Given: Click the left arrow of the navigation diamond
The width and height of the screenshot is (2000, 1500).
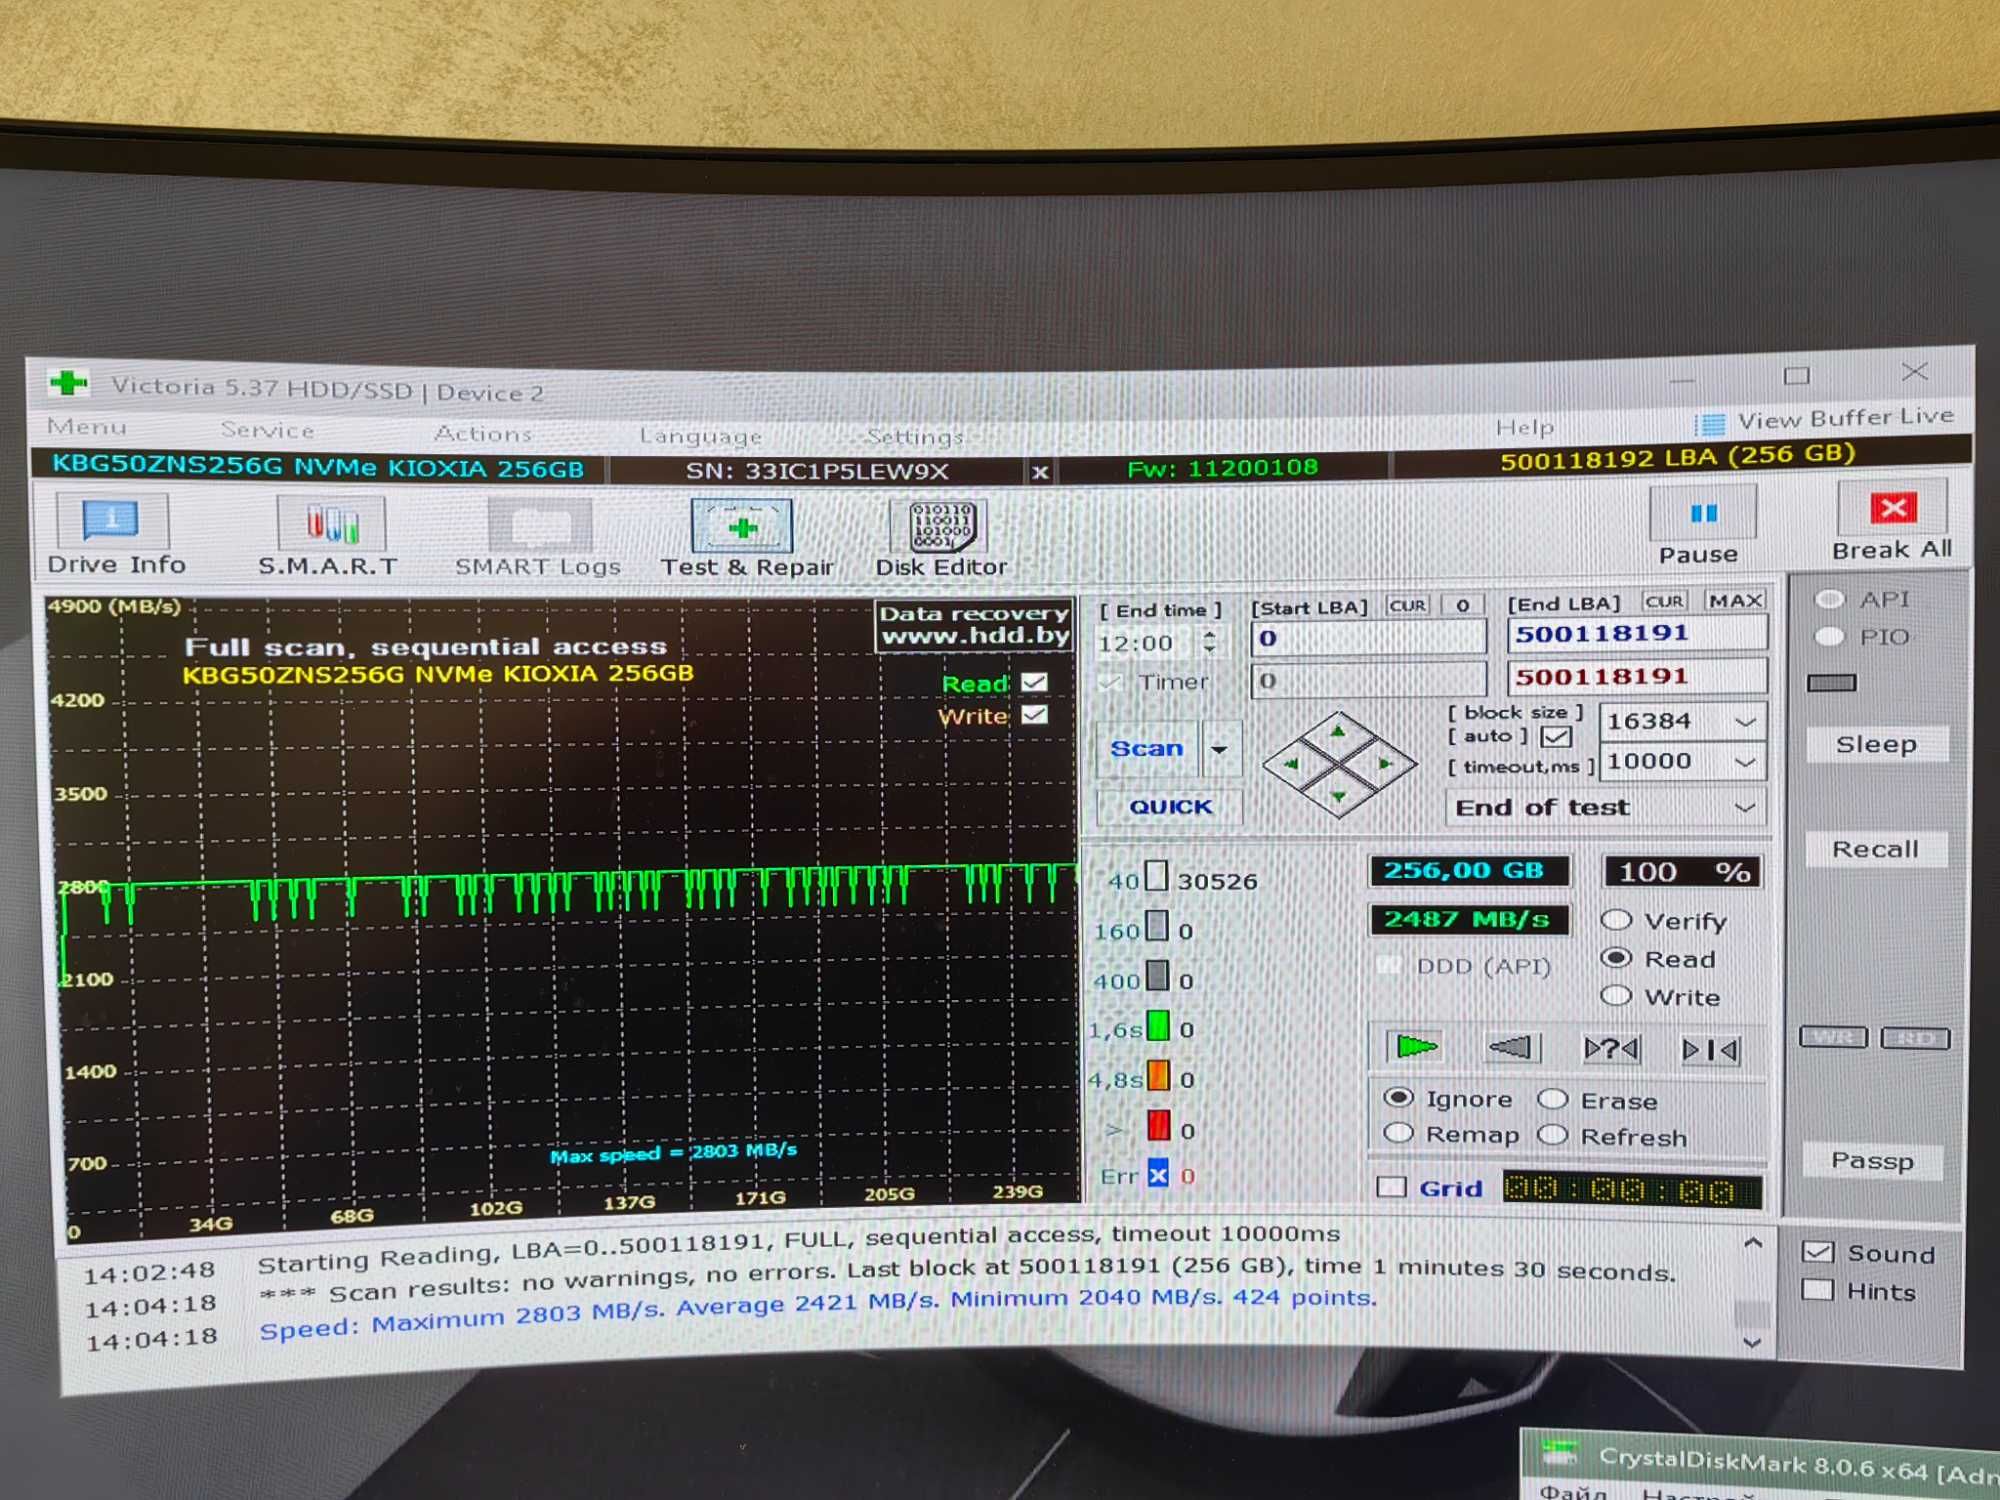Looking at the screenshot, I should 1291,763.
